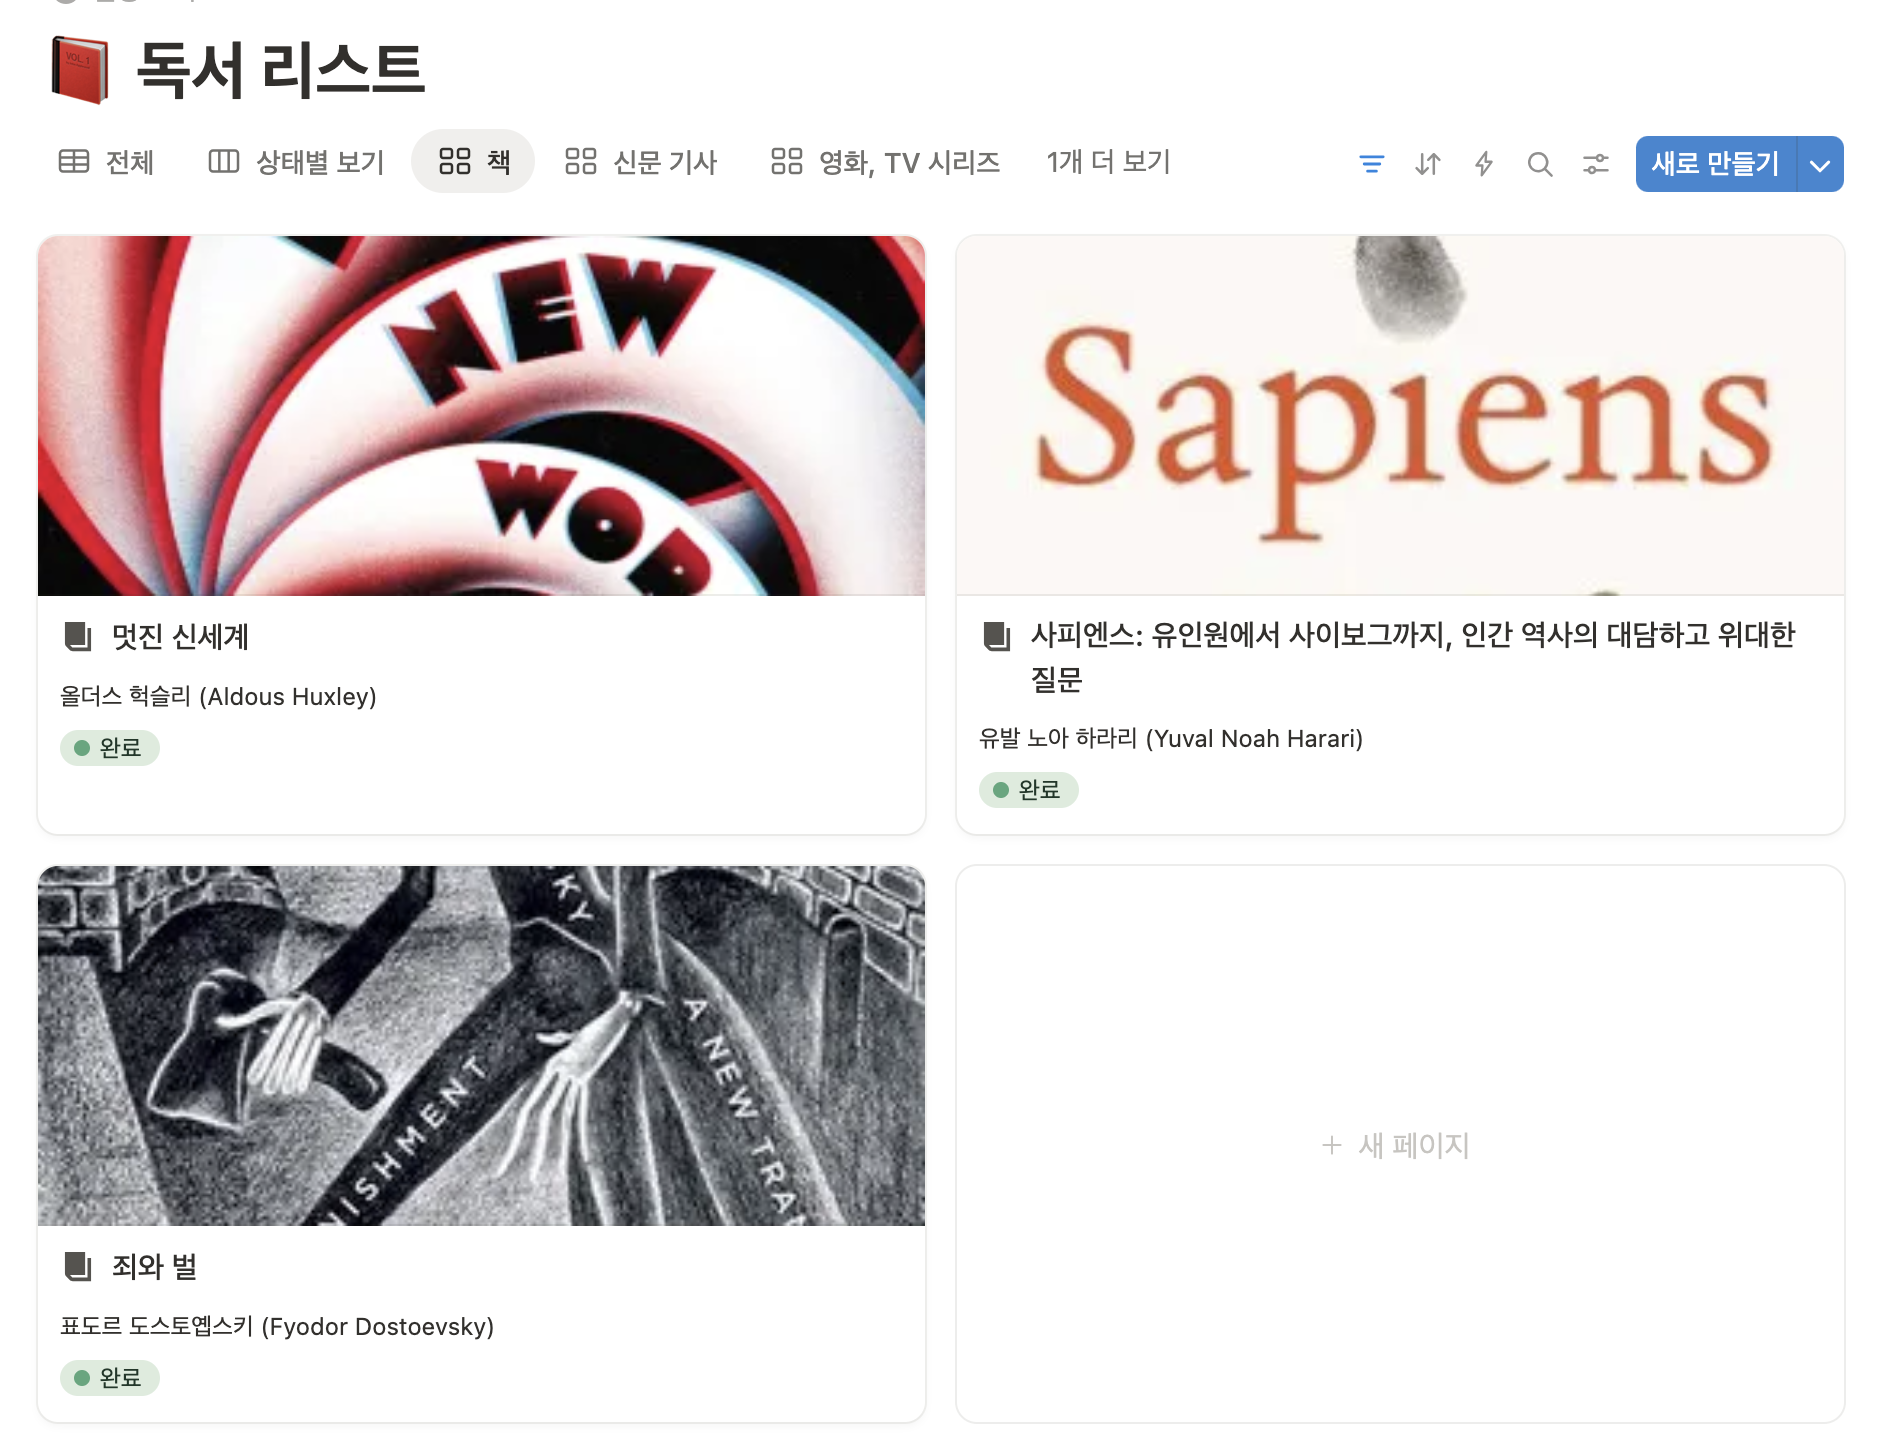1888x1446 pixels.
Task: Open the Brave New World cover image
Action: point(481,416)
